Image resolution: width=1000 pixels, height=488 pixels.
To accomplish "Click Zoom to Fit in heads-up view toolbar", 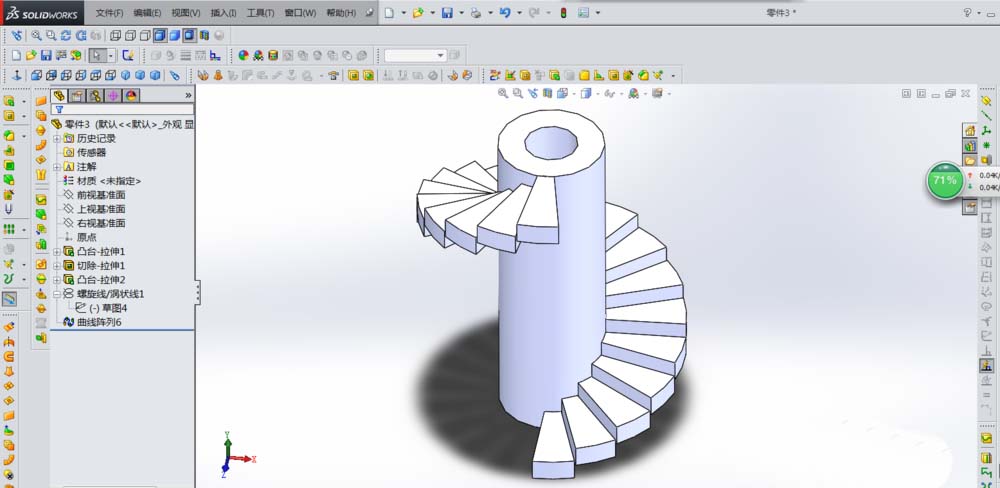I will click(503, 93).
